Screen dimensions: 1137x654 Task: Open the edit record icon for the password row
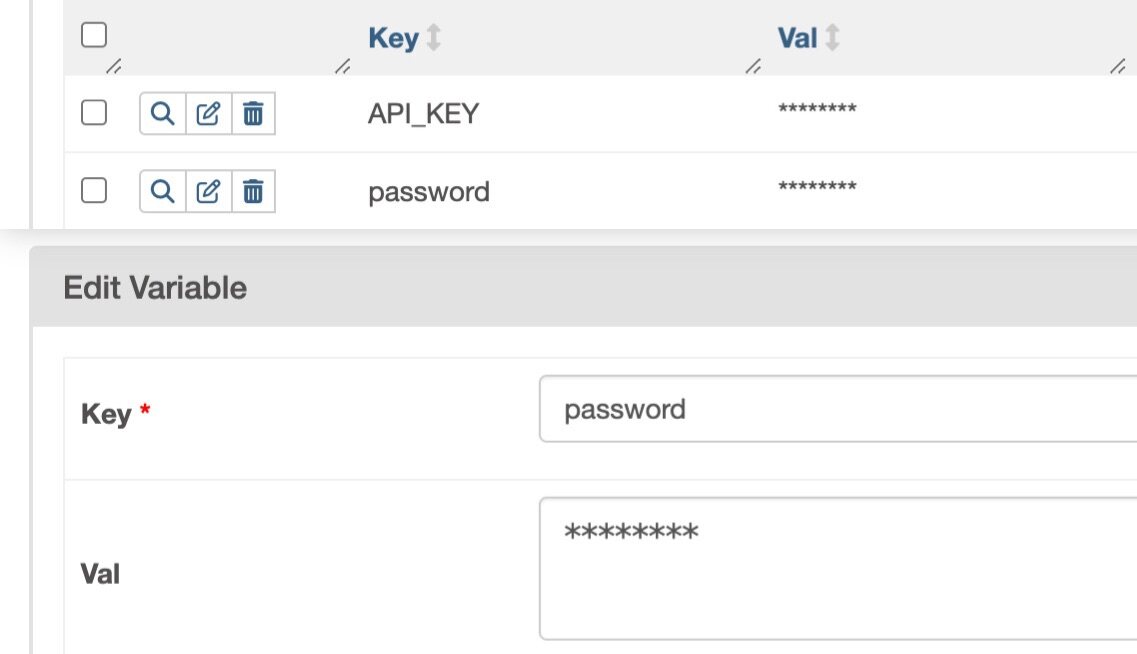point(208,191)
